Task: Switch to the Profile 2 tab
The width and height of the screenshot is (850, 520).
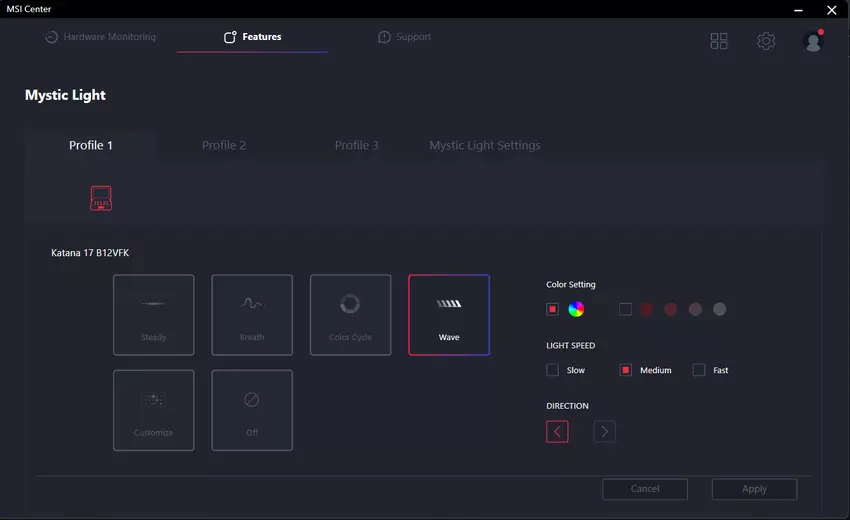Action: click(x=224, y=145)
